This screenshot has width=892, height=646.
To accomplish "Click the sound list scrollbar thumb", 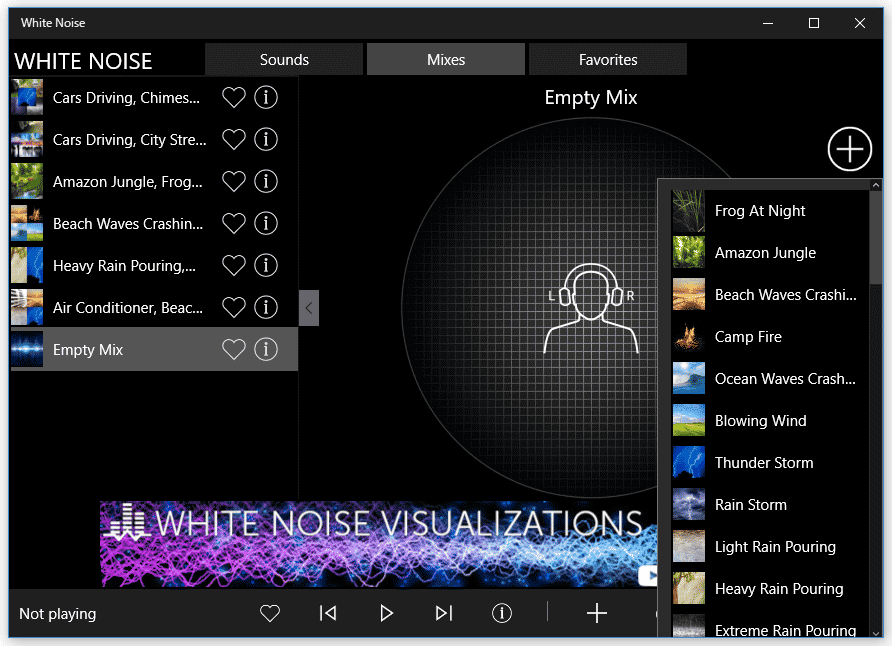I will pos(876,237).
